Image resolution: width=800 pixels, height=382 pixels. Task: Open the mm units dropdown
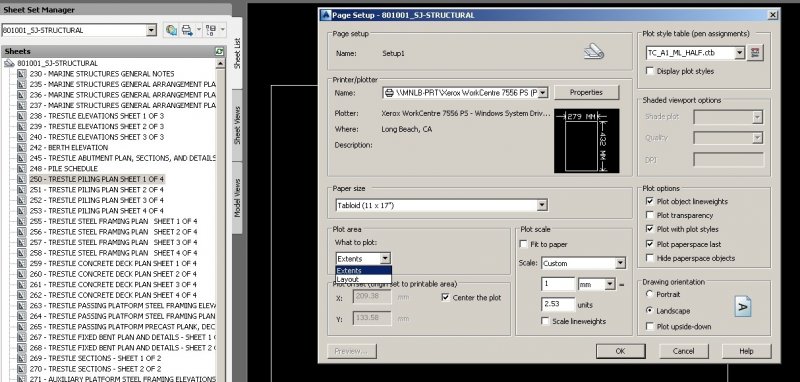(610, 285)
